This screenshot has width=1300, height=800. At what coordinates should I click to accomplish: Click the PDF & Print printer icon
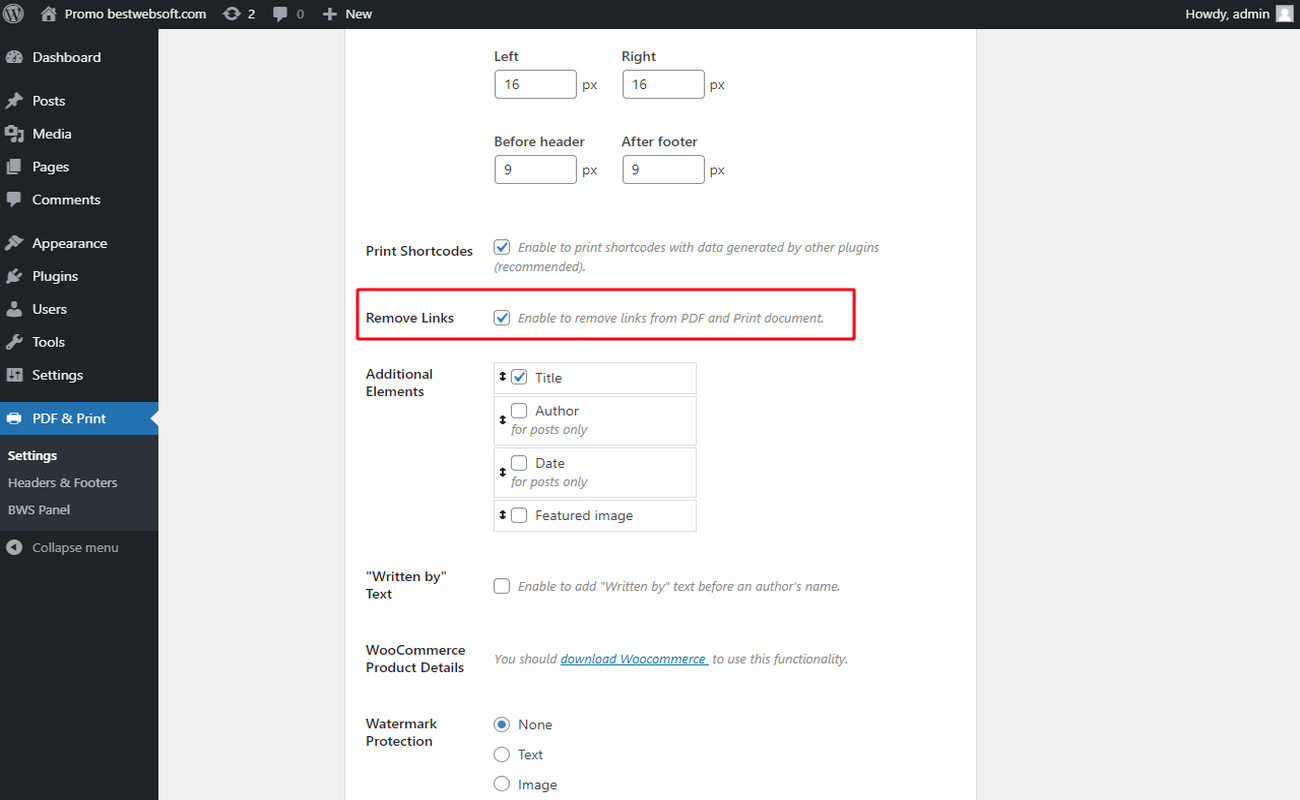[14, 419]
